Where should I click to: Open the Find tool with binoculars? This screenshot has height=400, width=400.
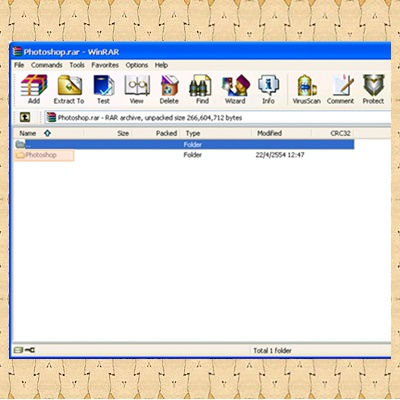coord(202,89)
